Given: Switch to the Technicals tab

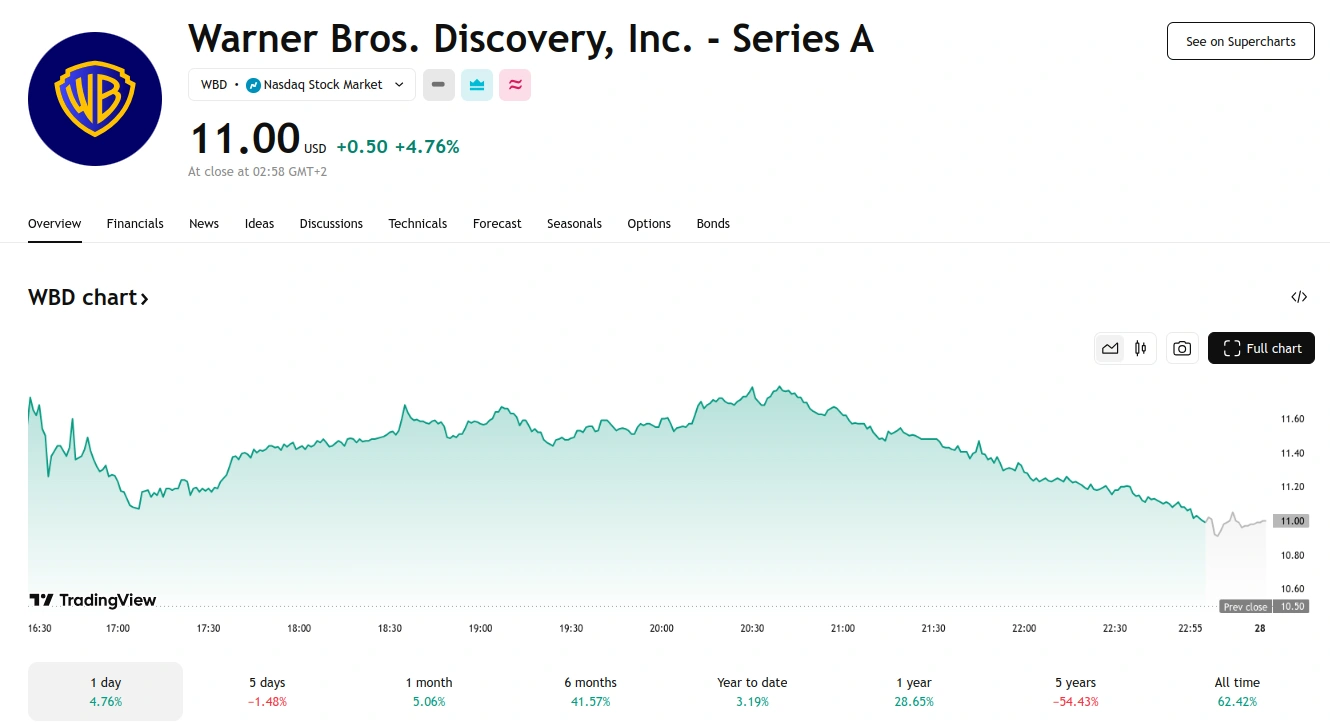Looking at the screenshot, I should click(417, 224).
